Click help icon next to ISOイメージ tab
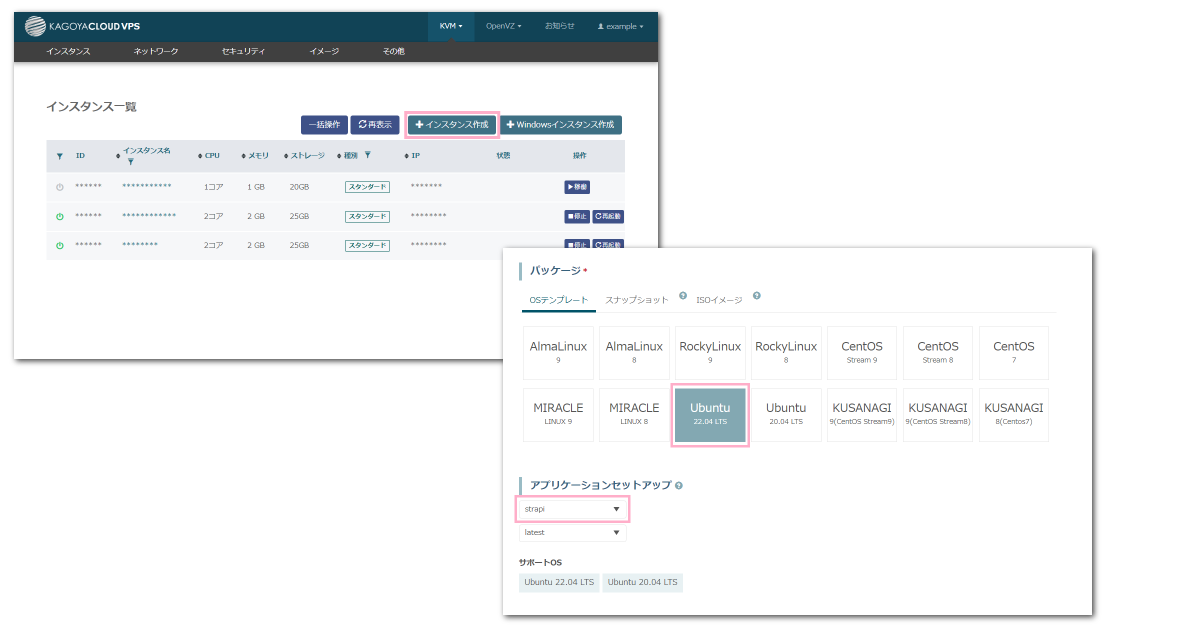The height and width of the screenshot is (630, 1200). pos(757,296)
